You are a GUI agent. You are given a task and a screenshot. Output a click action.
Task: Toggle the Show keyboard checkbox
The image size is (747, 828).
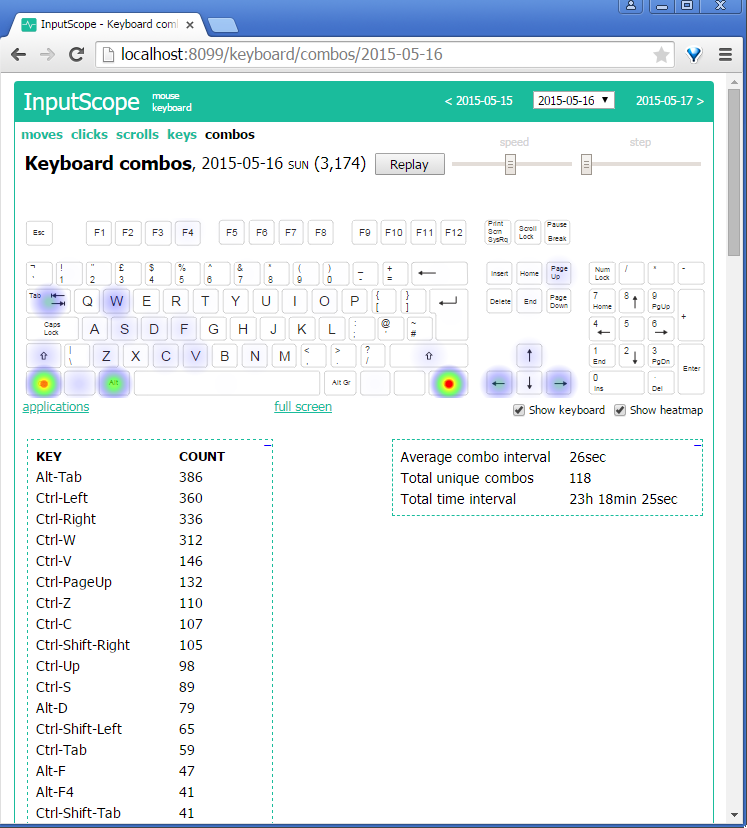518,410
